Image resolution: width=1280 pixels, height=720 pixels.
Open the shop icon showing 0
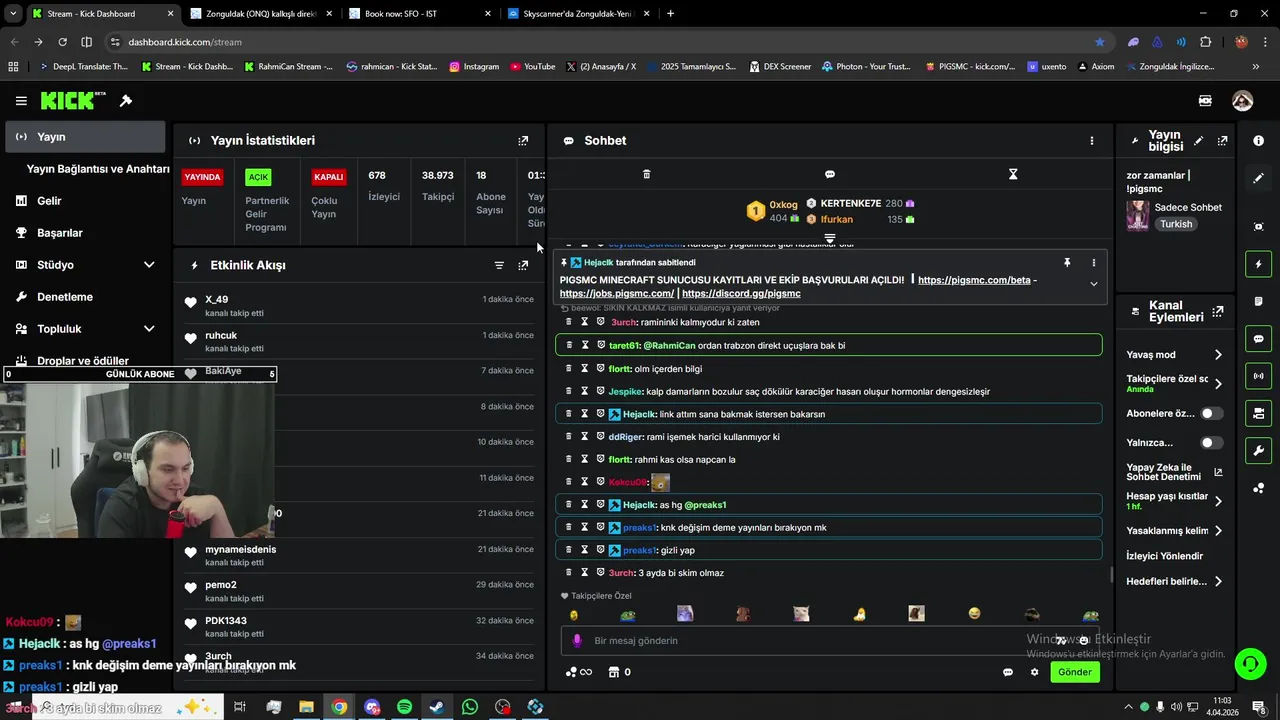619,672
